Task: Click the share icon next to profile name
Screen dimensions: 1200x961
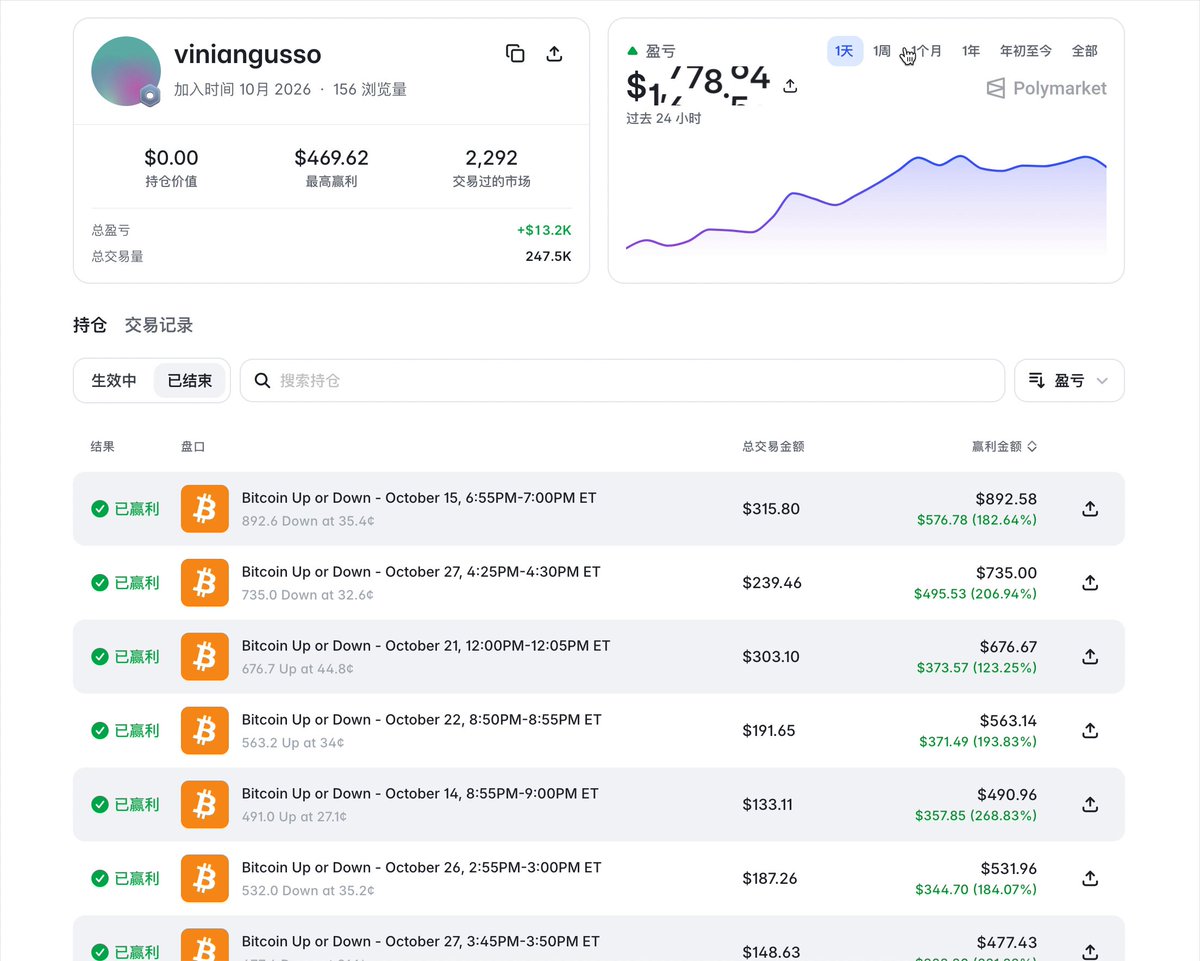Action: (554, 54)
